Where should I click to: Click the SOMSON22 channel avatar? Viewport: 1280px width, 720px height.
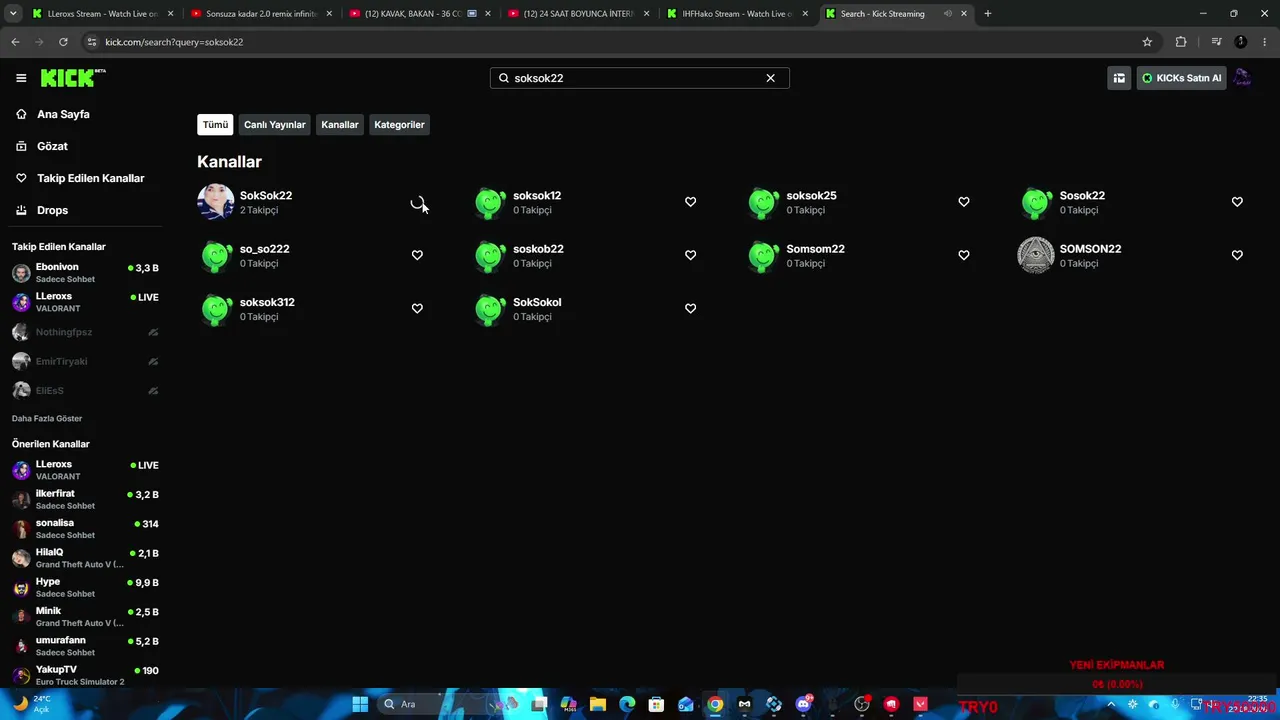1036,255
